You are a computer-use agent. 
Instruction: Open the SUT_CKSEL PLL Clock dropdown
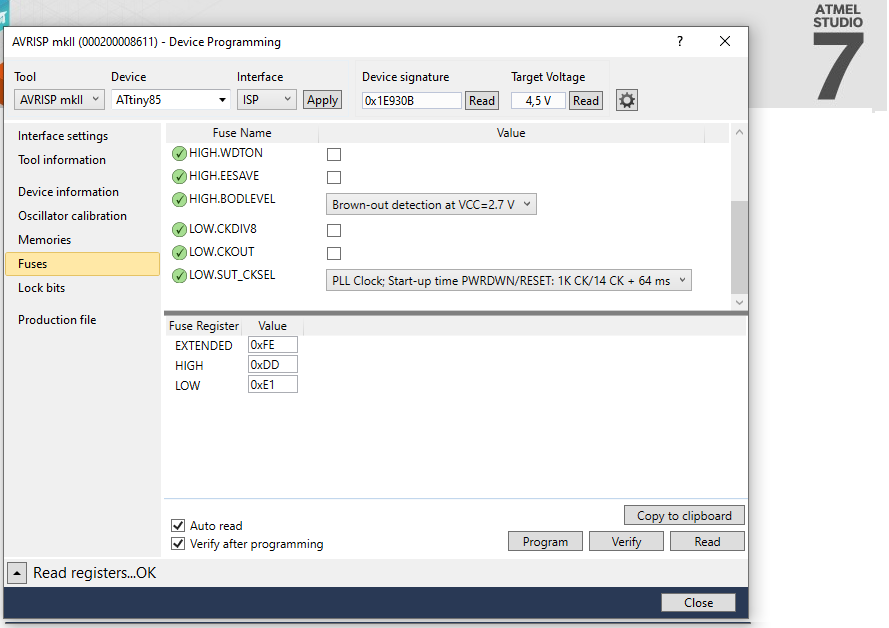pos(509,281)
